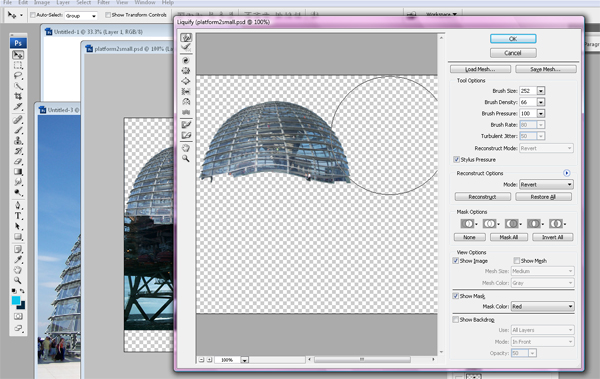Open the Brush Size dropdown arrow

541,91
